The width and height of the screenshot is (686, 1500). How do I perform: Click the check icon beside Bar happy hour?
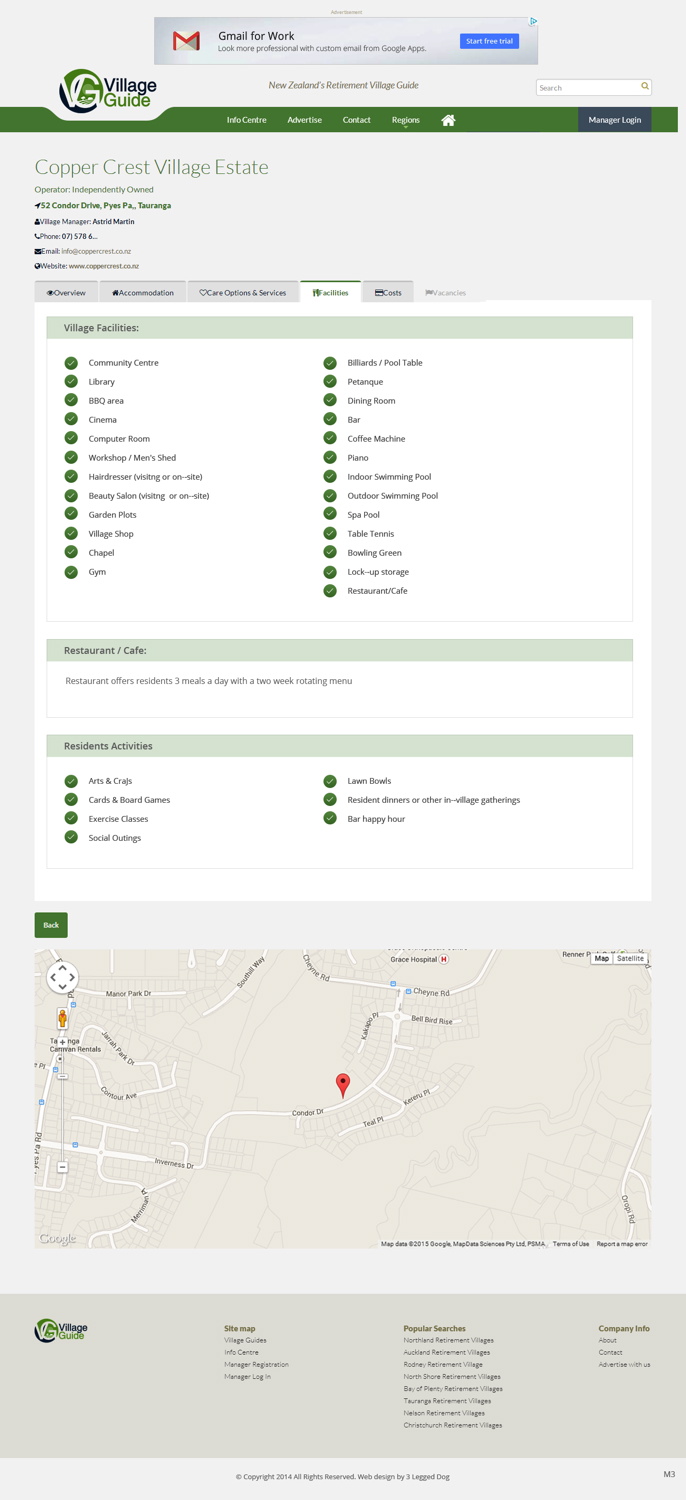click(330, 819)
